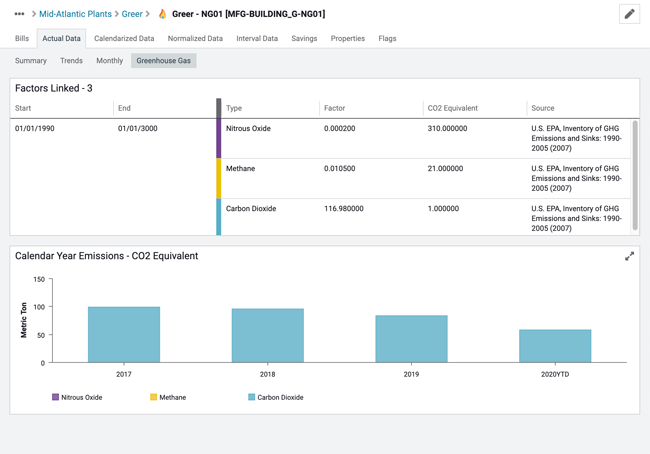650x454 pixels.
Task: Select the Normalized Data tab
Action: point(195,38)
